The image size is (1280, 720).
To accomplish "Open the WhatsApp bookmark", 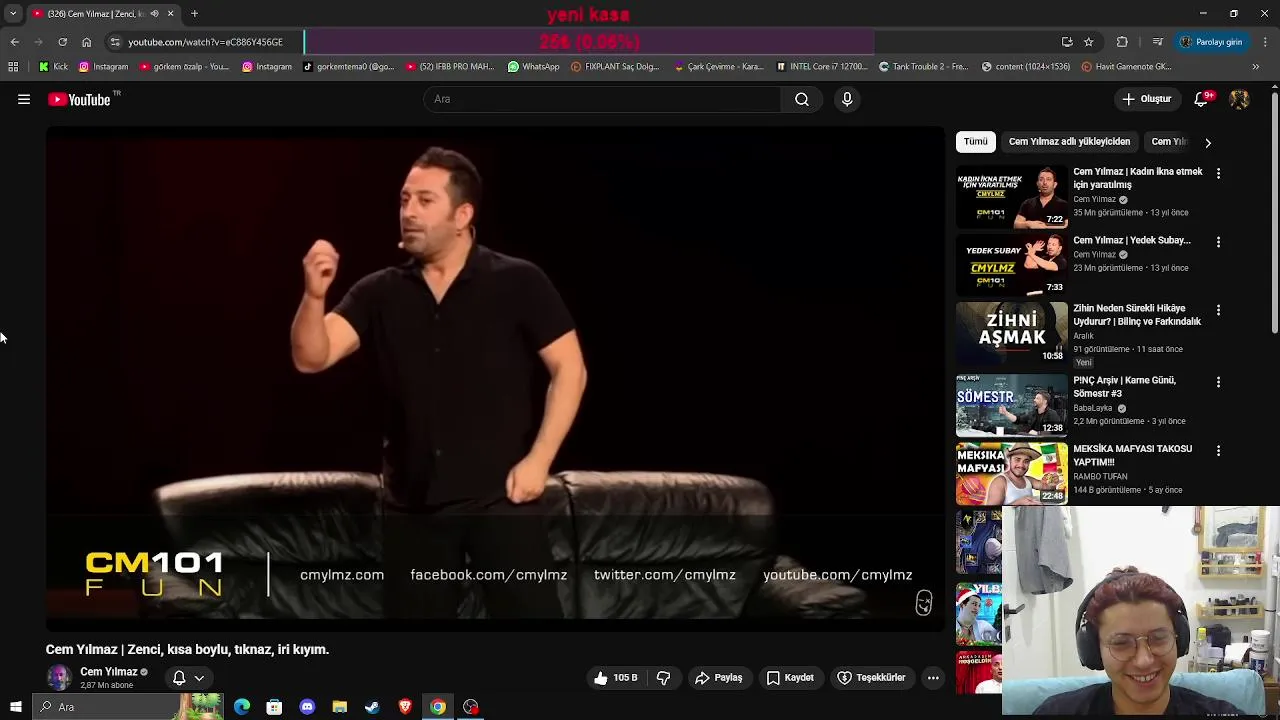I will [533, 67].
